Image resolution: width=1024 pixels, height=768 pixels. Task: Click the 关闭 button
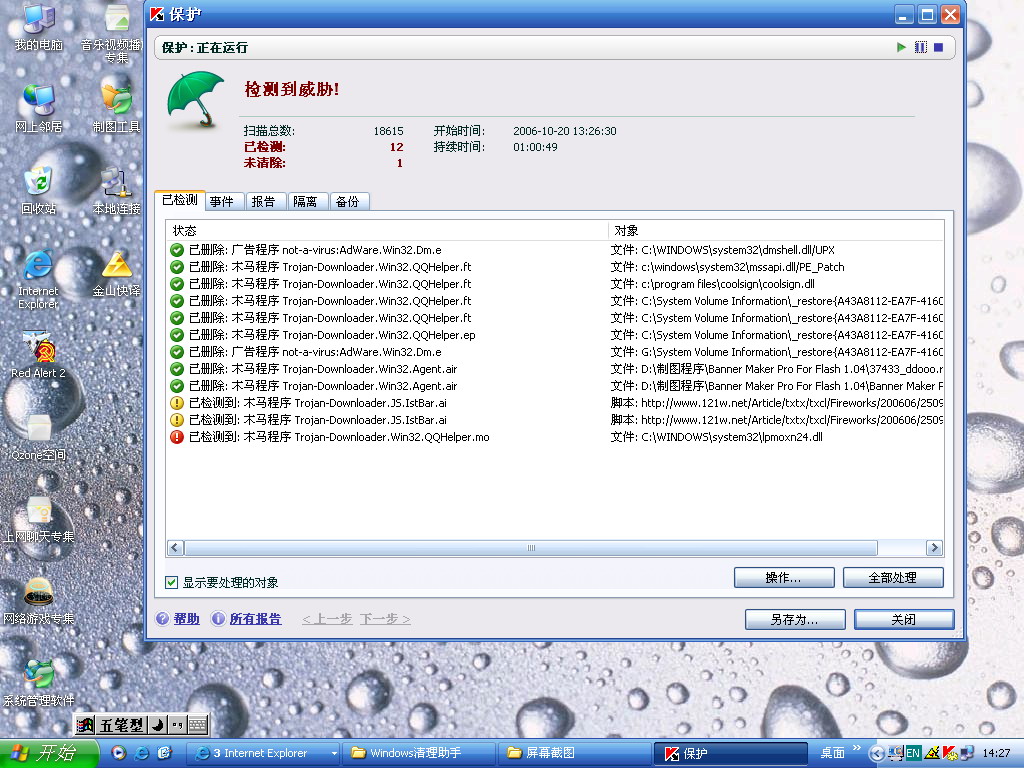coord(904,619)
